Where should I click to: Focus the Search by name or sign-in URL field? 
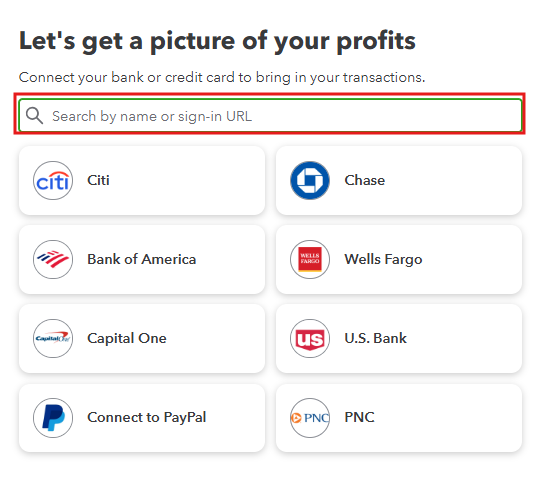pyautogui.click(x=270, y=115)
